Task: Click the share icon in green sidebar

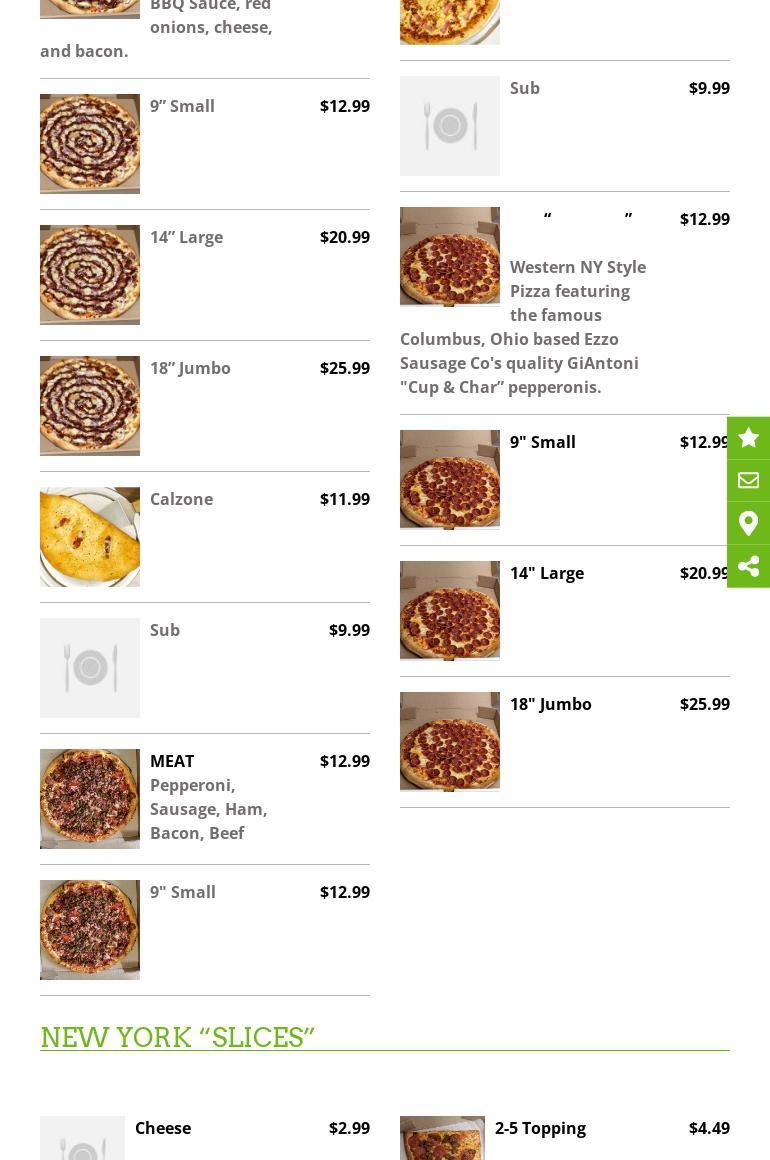Action: tap(748, 566)
